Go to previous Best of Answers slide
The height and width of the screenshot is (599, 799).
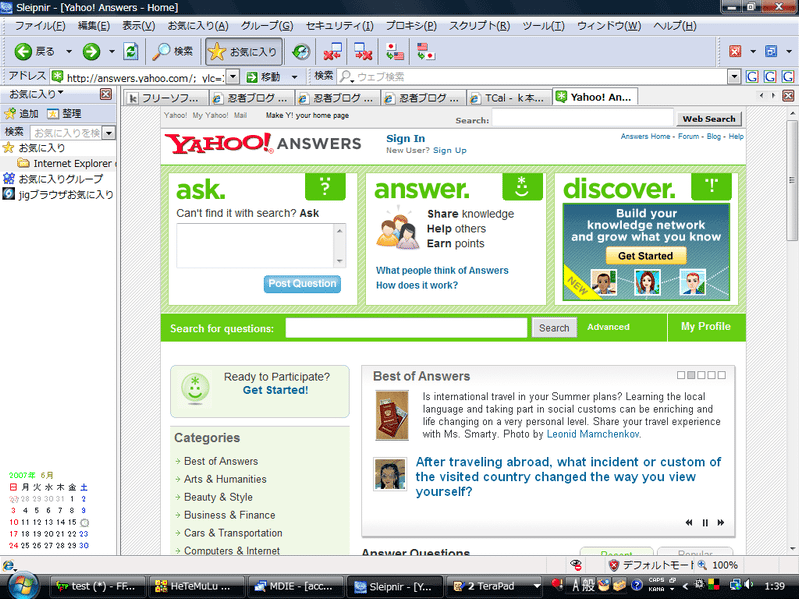coord(689,523)
